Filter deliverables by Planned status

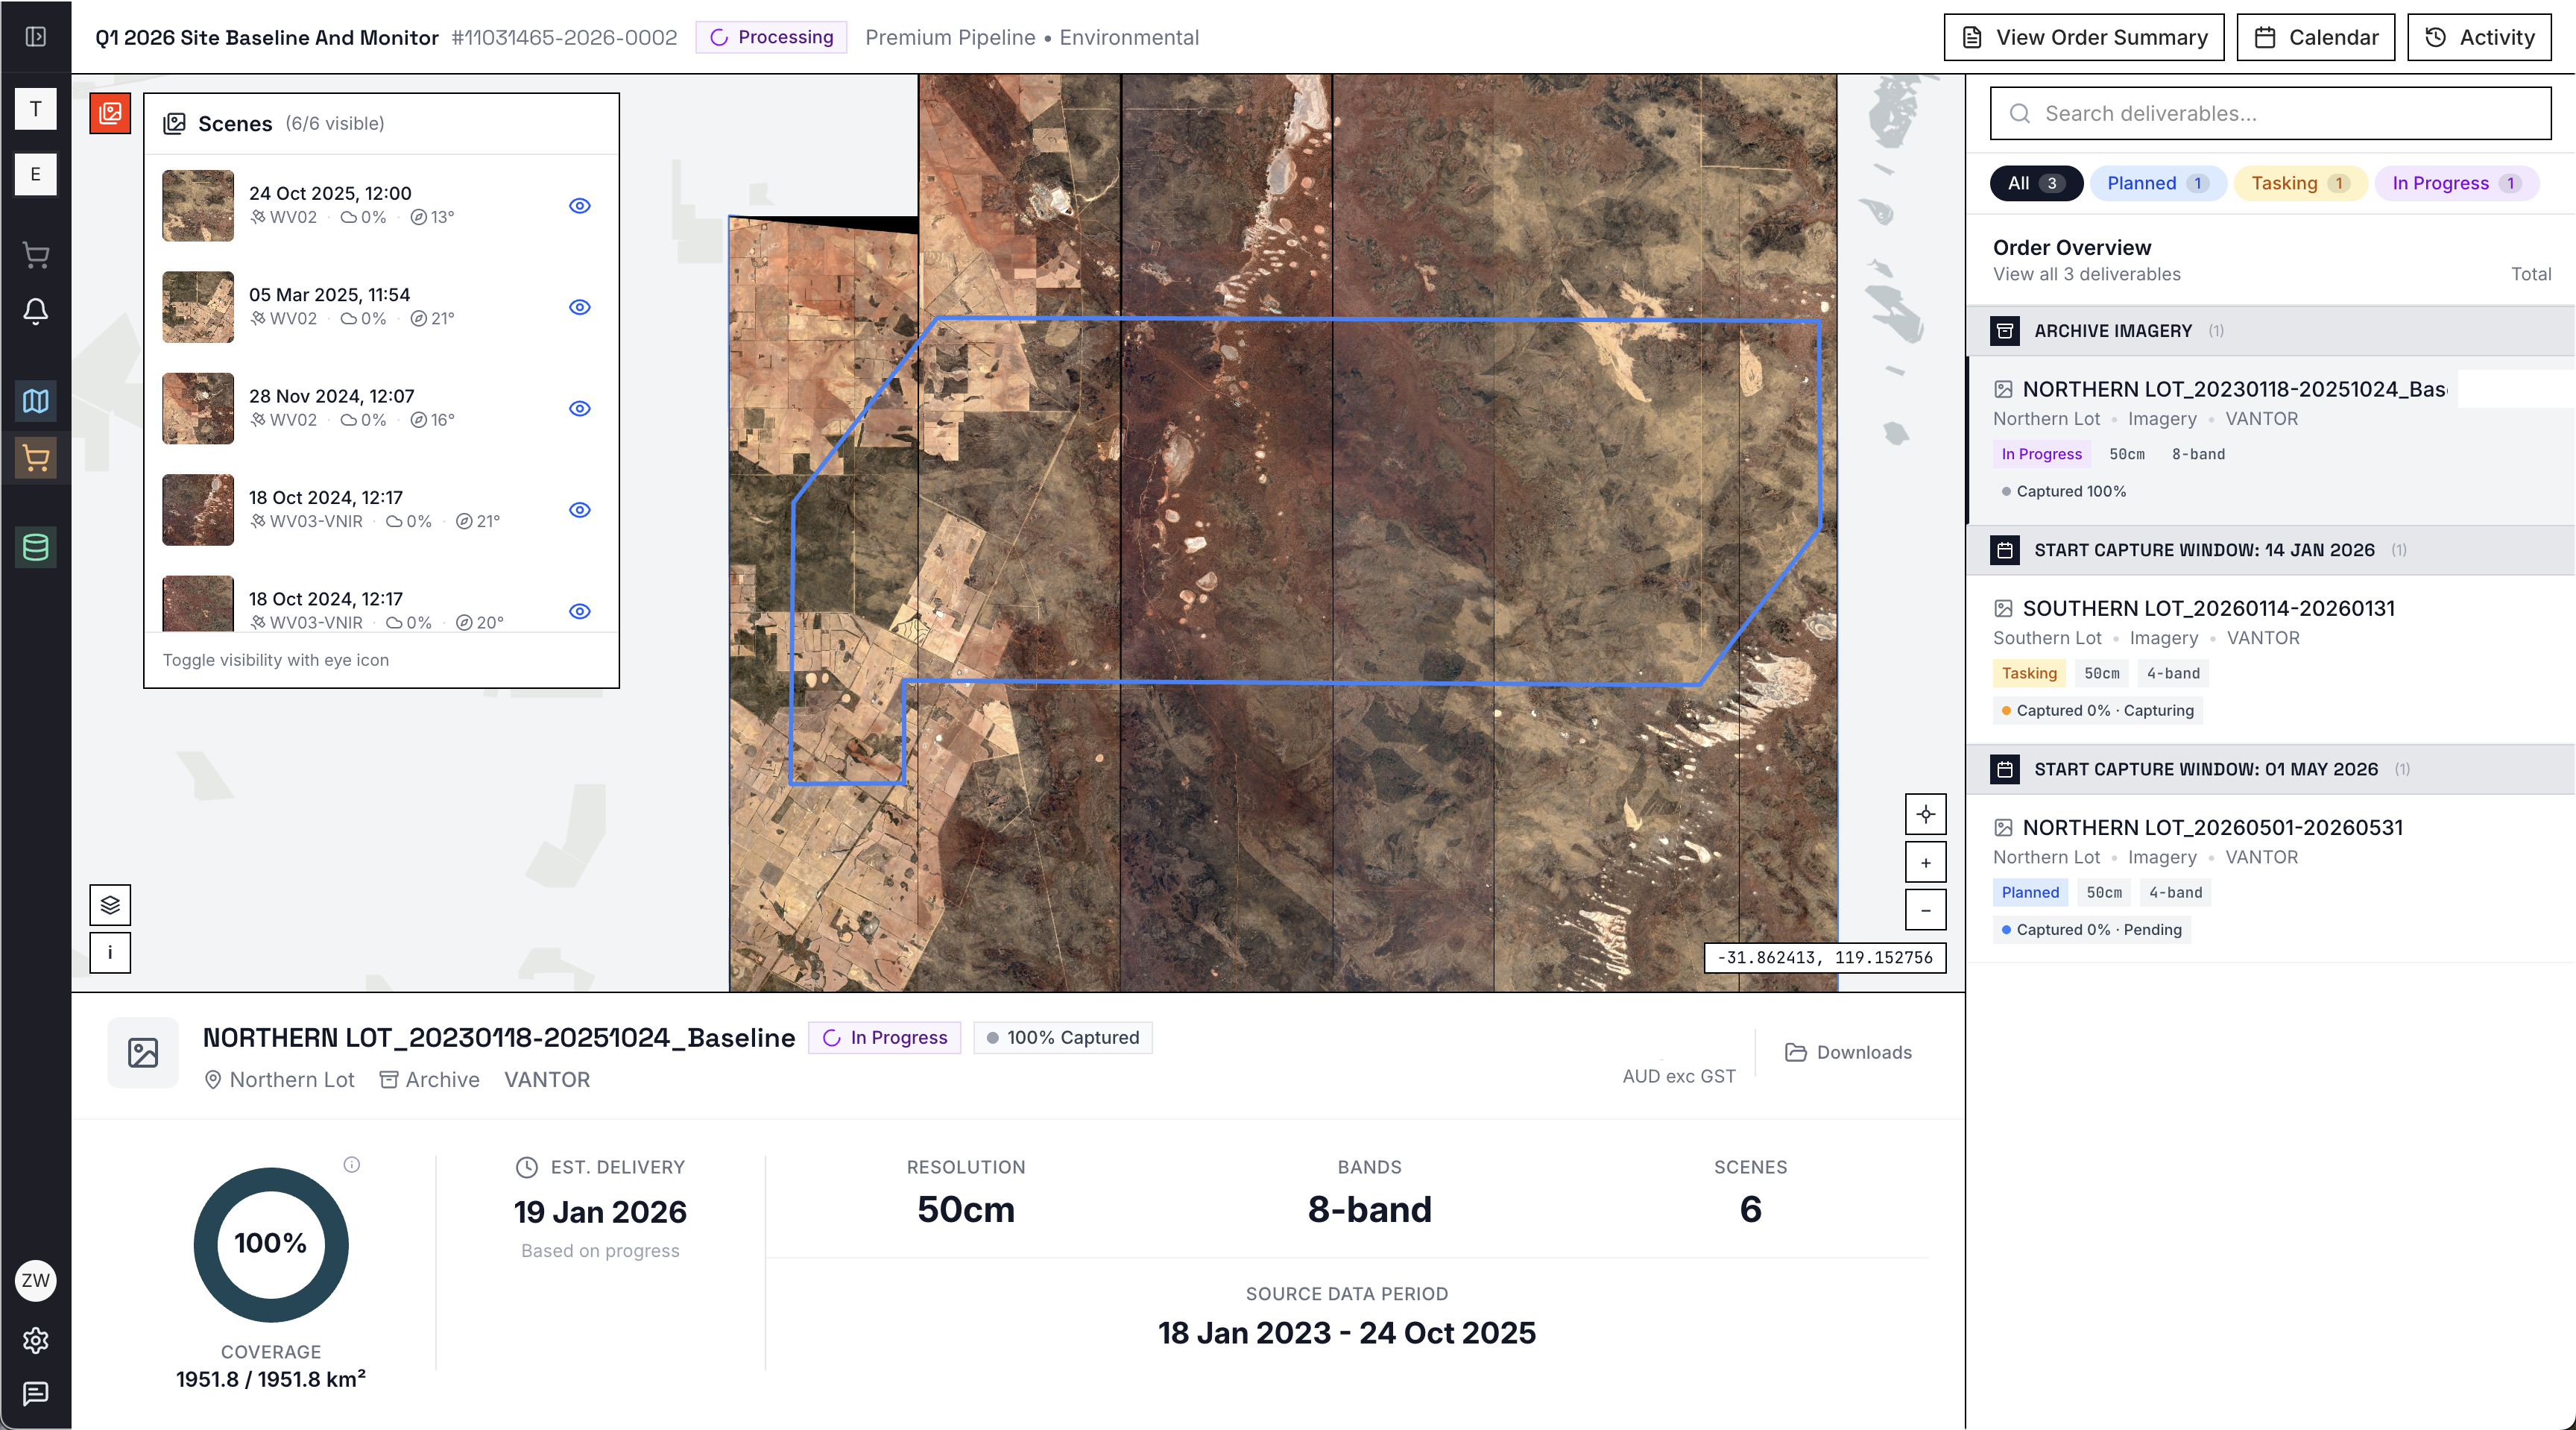coord(2158,183)
